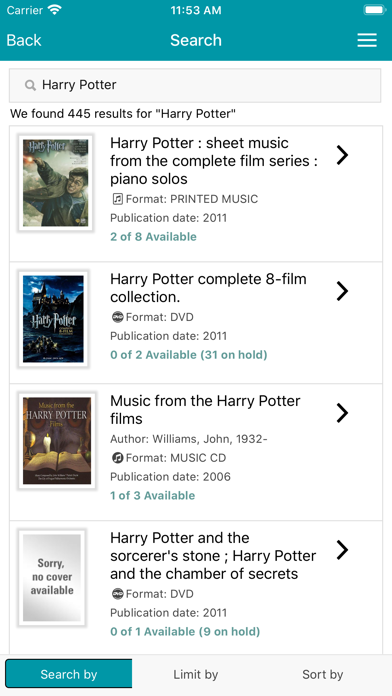Expand the sheet music result chevron
Viewport: 392px width, 696px height.
342,155
